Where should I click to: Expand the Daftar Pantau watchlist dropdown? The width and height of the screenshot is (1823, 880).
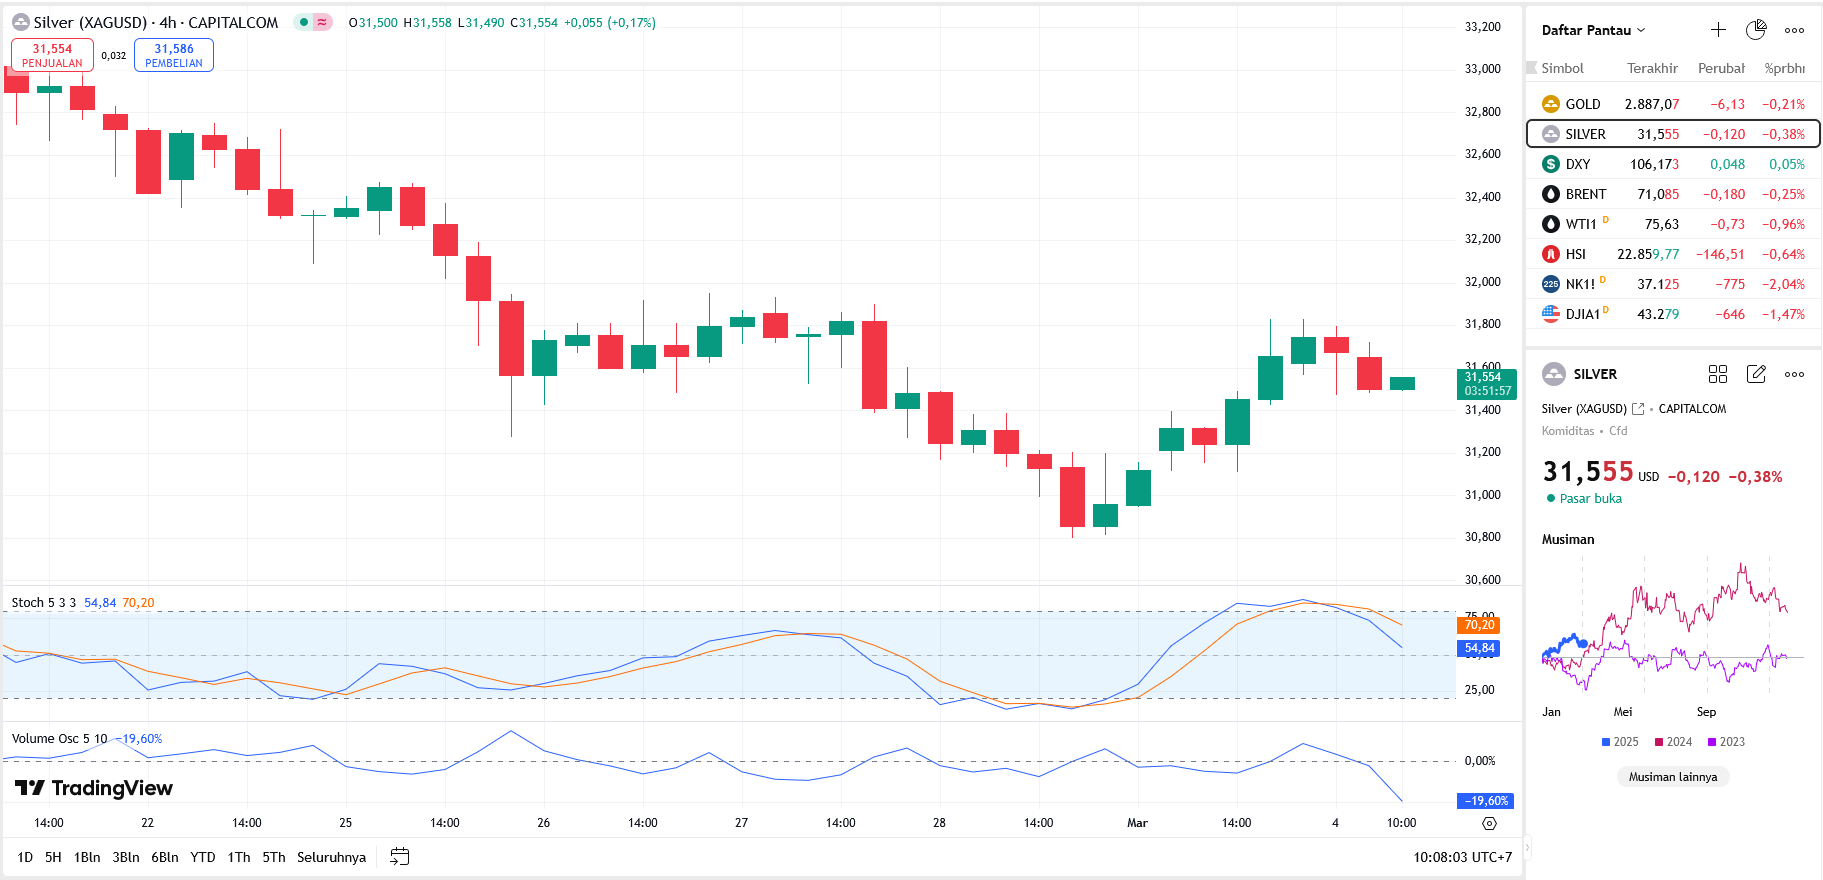click(1593, 30)
